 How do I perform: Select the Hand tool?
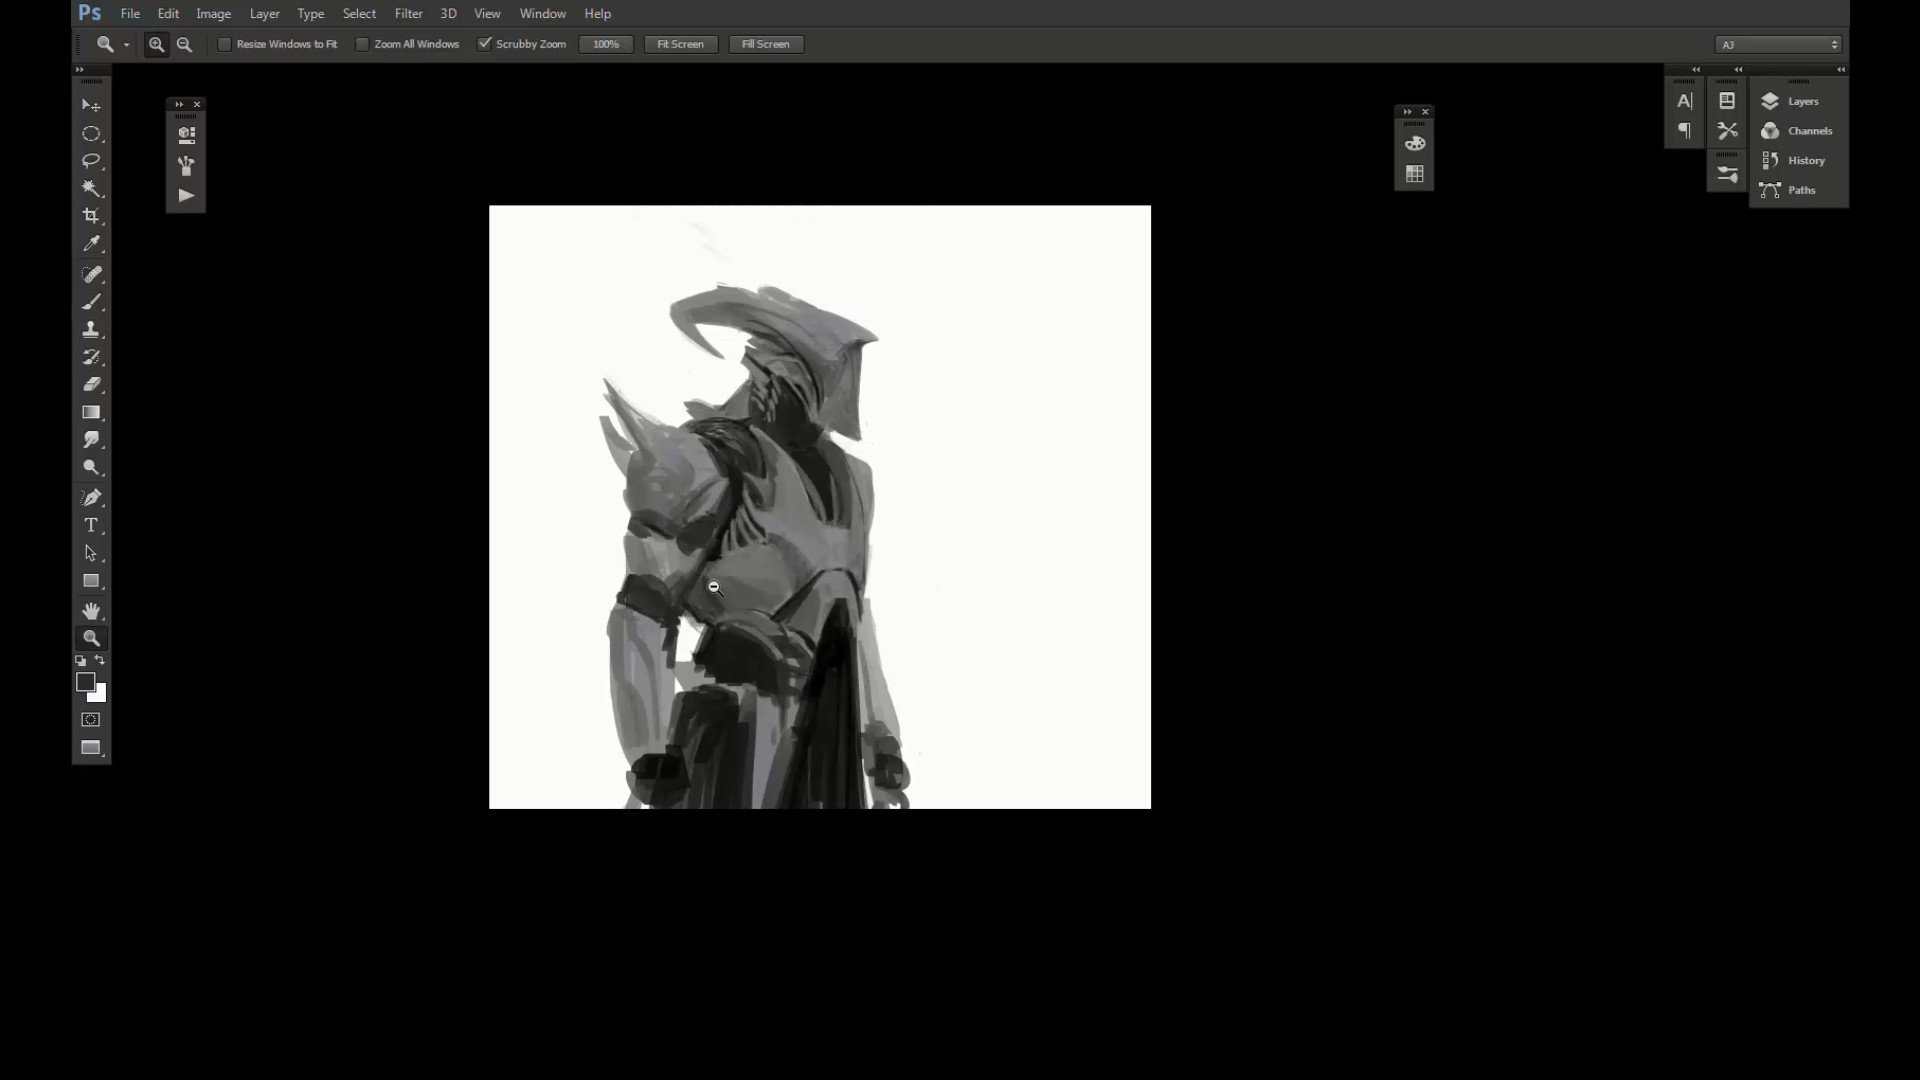tap(91, 611)
